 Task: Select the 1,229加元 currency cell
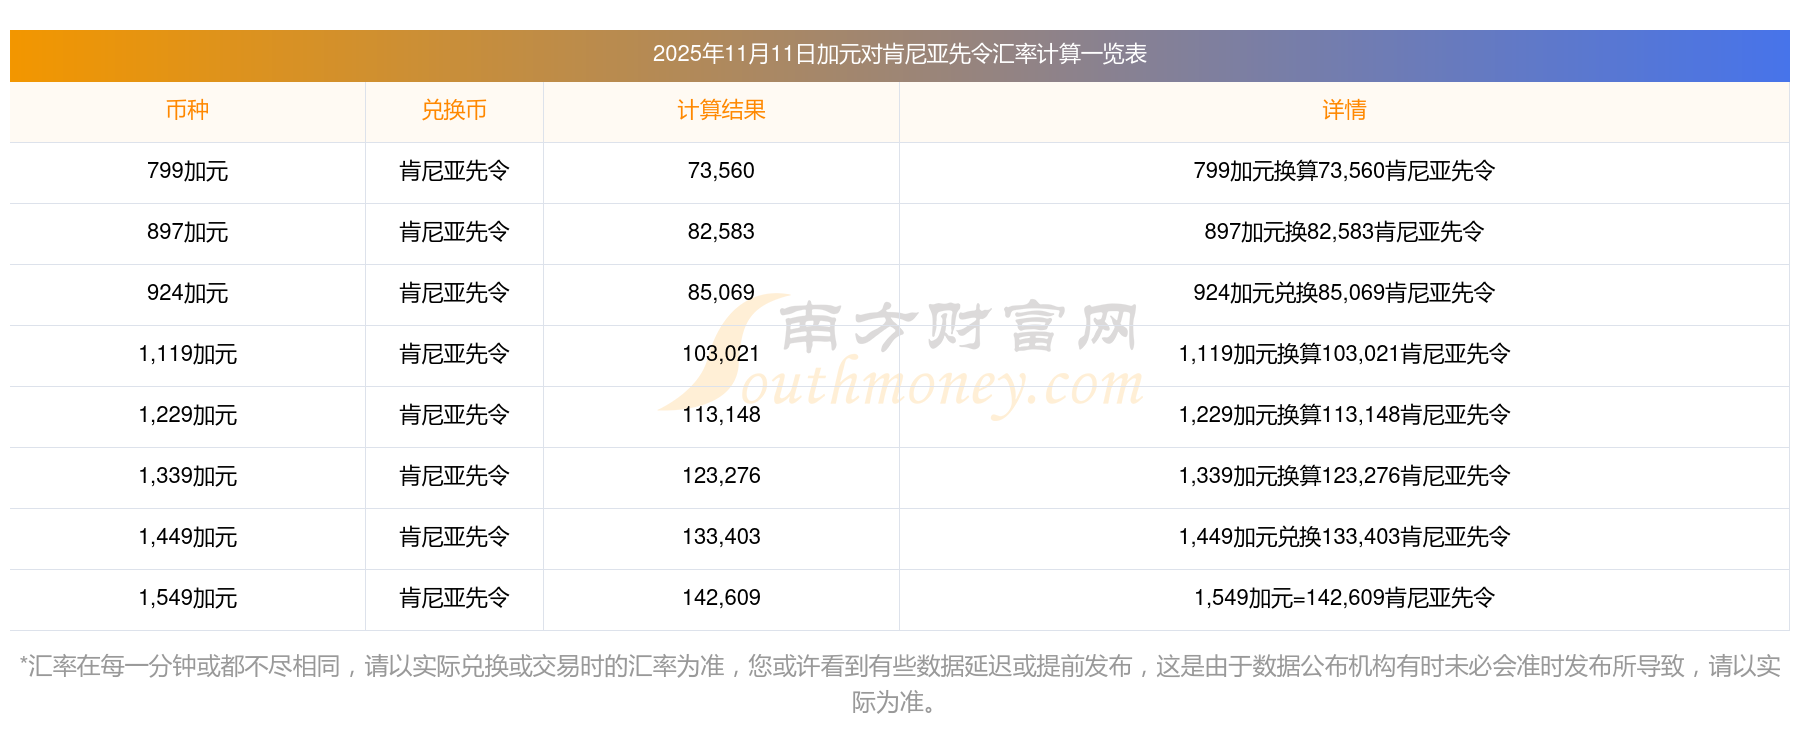tap(187, 415)
